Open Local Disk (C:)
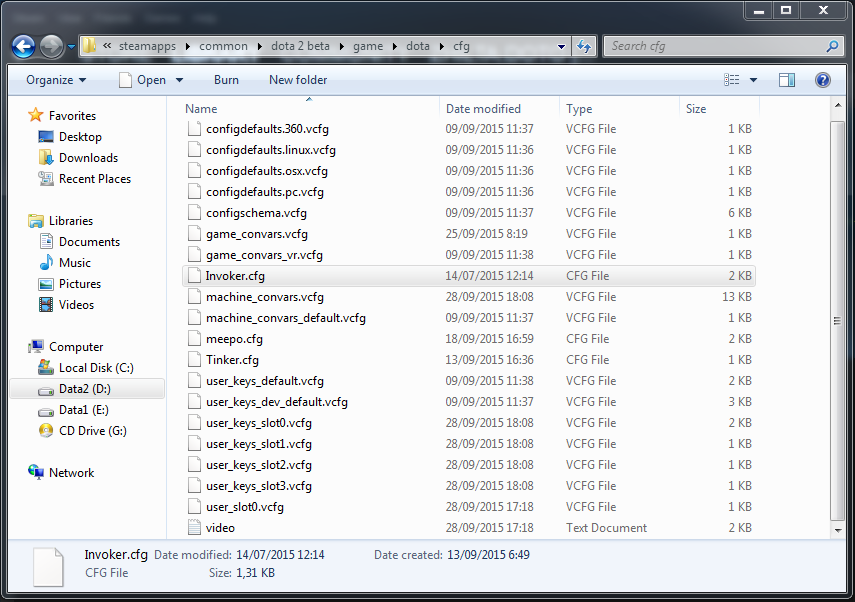Screen dimensions: 855x602 tap(96, 368)
